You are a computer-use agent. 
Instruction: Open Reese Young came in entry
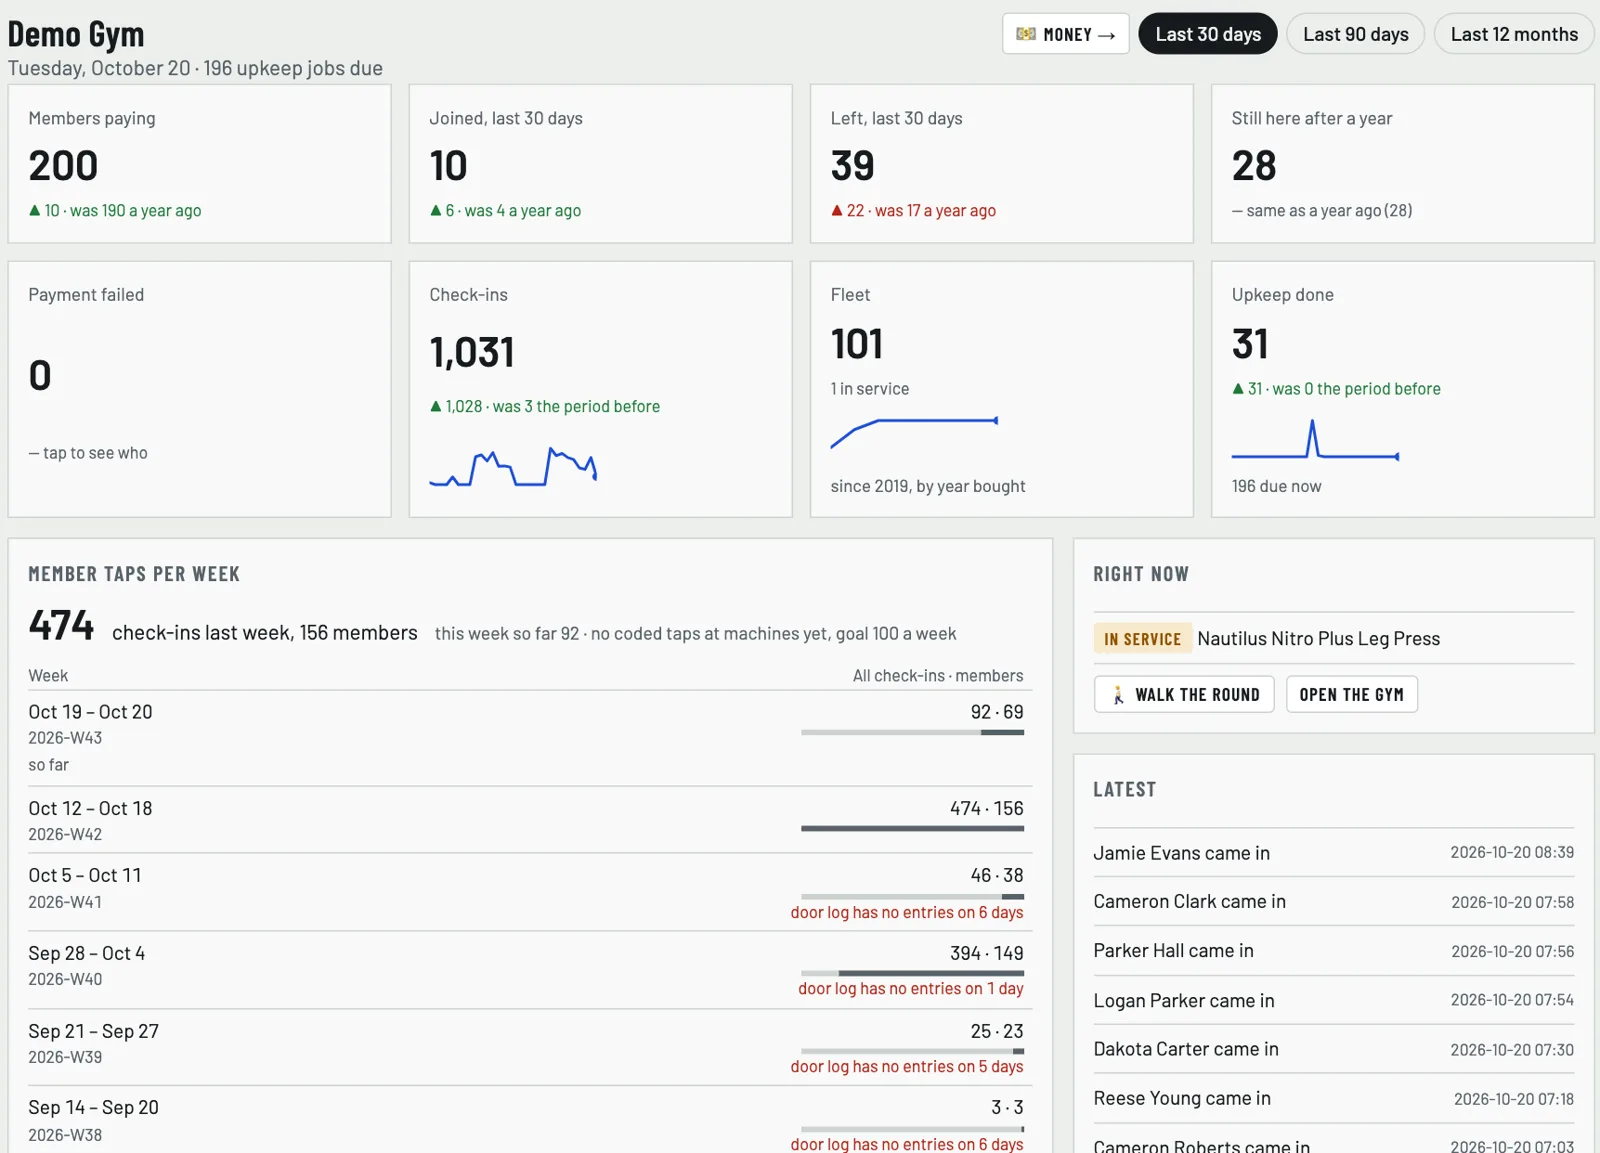(x=1333, y=1098)
